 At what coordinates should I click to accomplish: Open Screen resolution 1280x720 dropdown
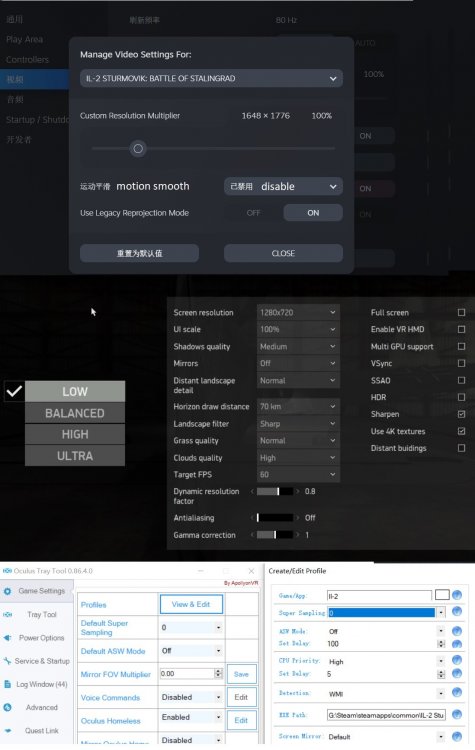point(298,312)
